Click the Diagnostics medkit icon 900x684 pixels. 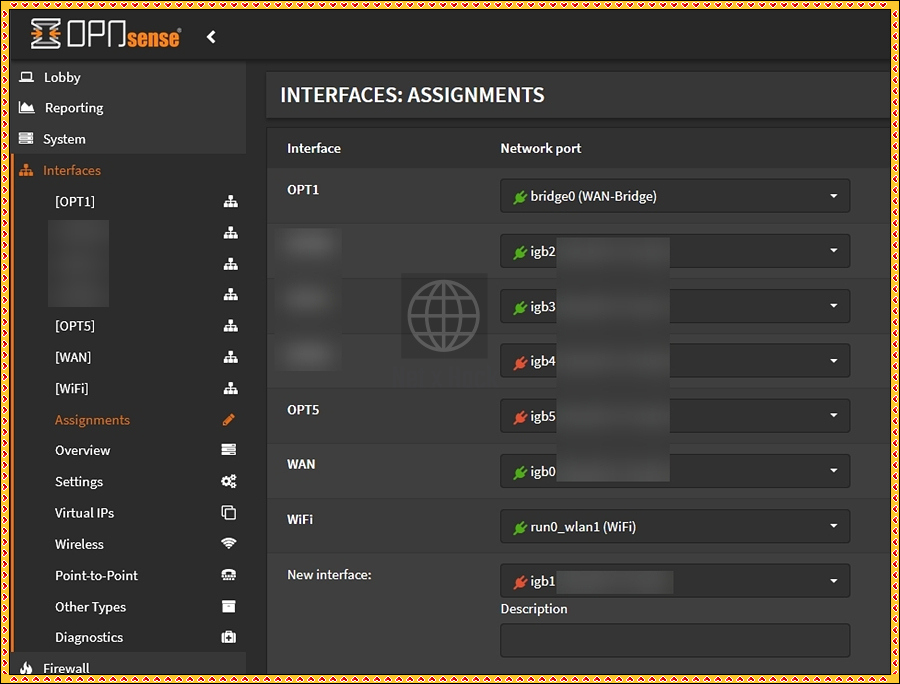pos(229,637)
